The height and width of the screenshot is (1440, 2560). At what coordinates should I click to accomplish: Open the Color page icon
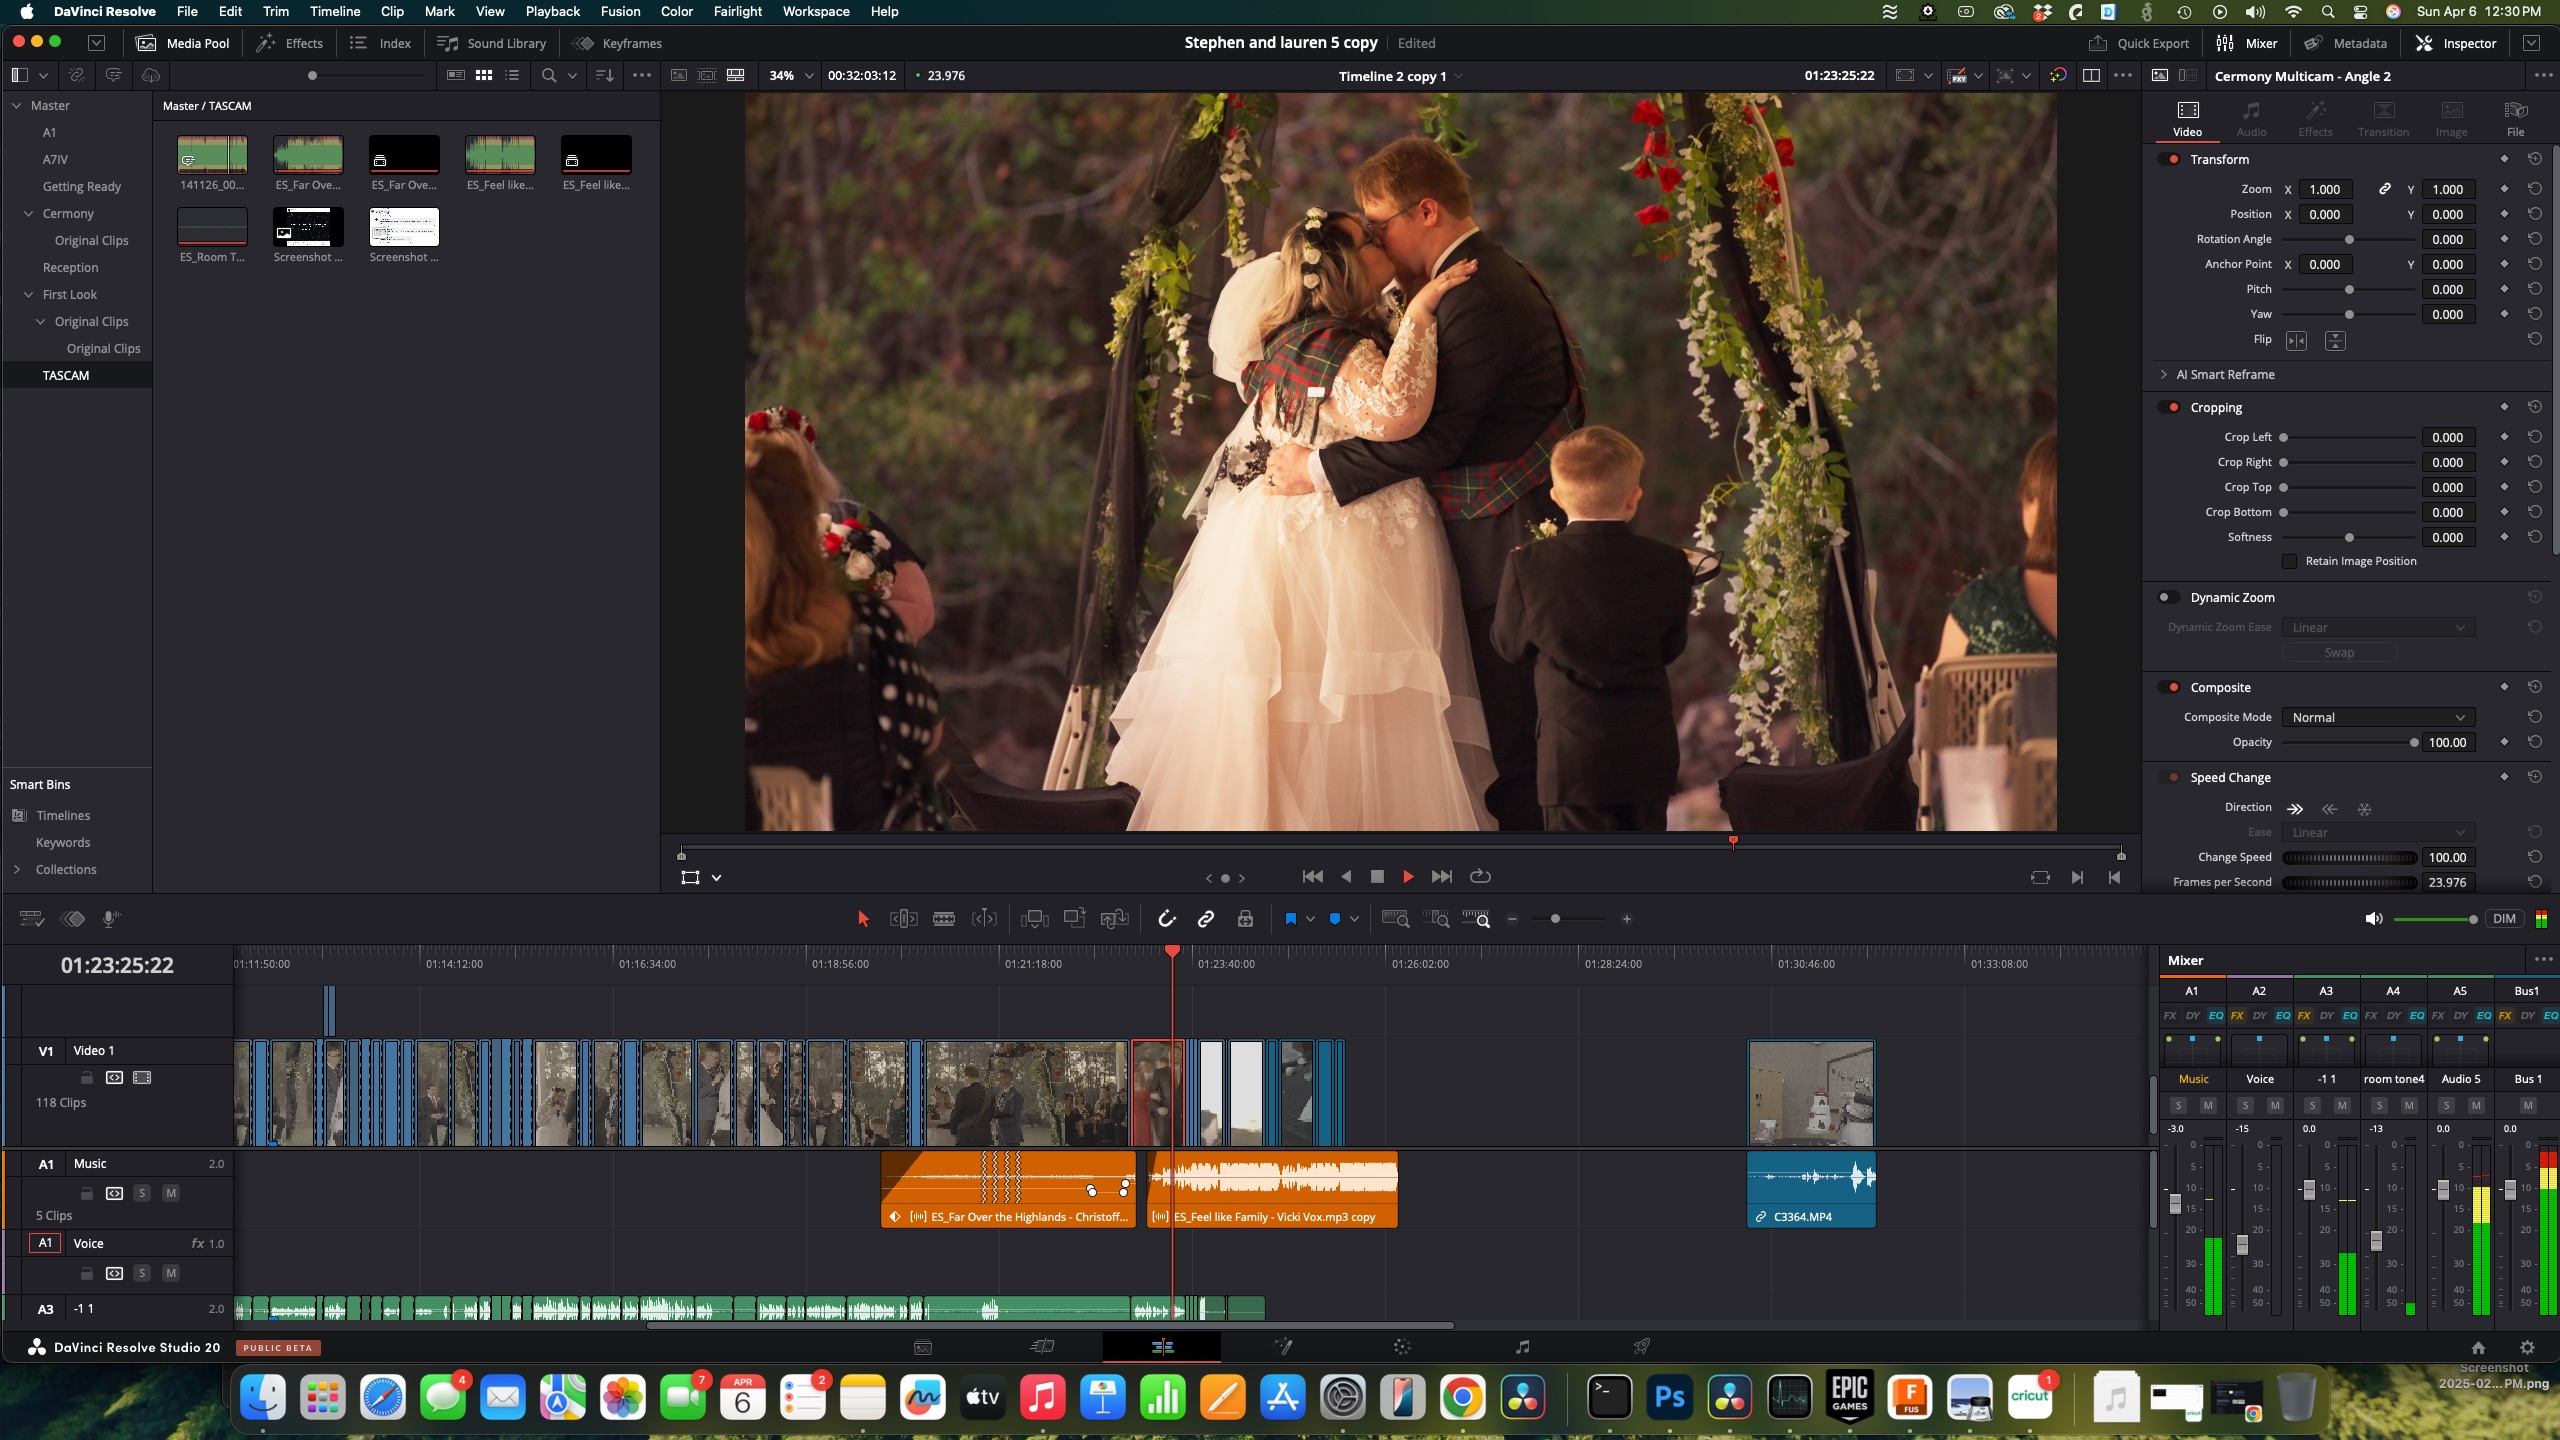pos(1402,1347)
